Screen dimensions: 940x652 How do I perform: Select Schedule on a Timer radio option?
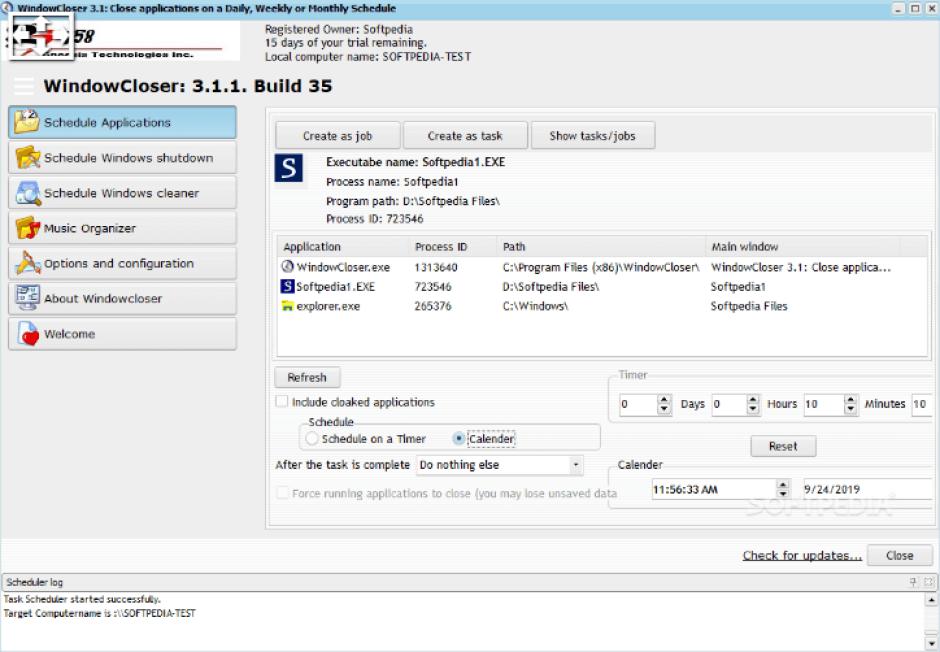311,439
